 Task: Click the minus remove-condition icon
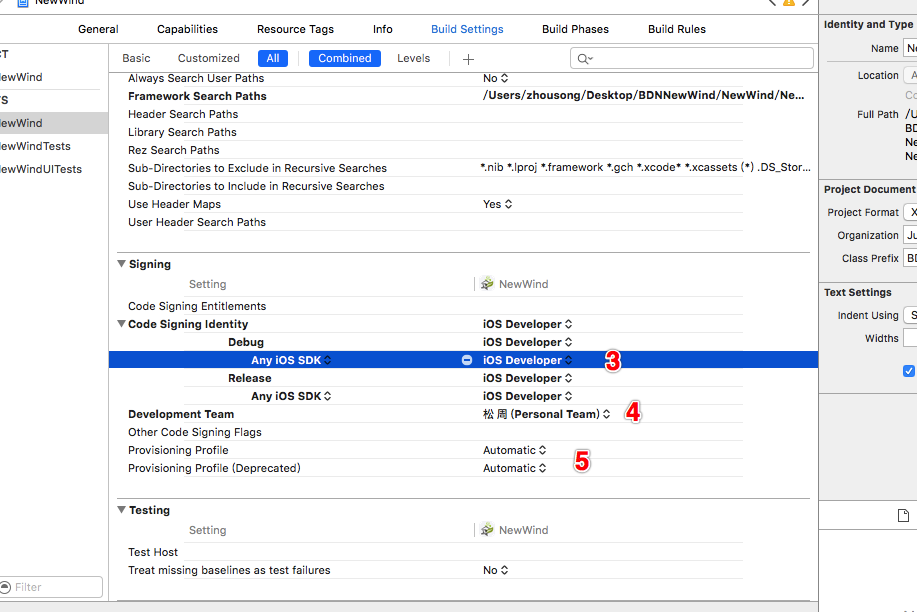click(x=467, y=360)
